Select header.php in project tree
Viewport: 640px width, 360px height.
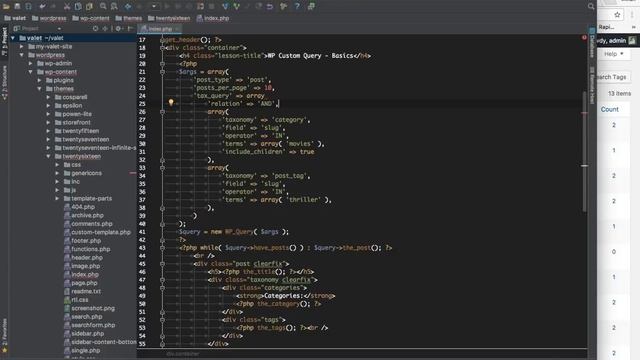(83, 258)
